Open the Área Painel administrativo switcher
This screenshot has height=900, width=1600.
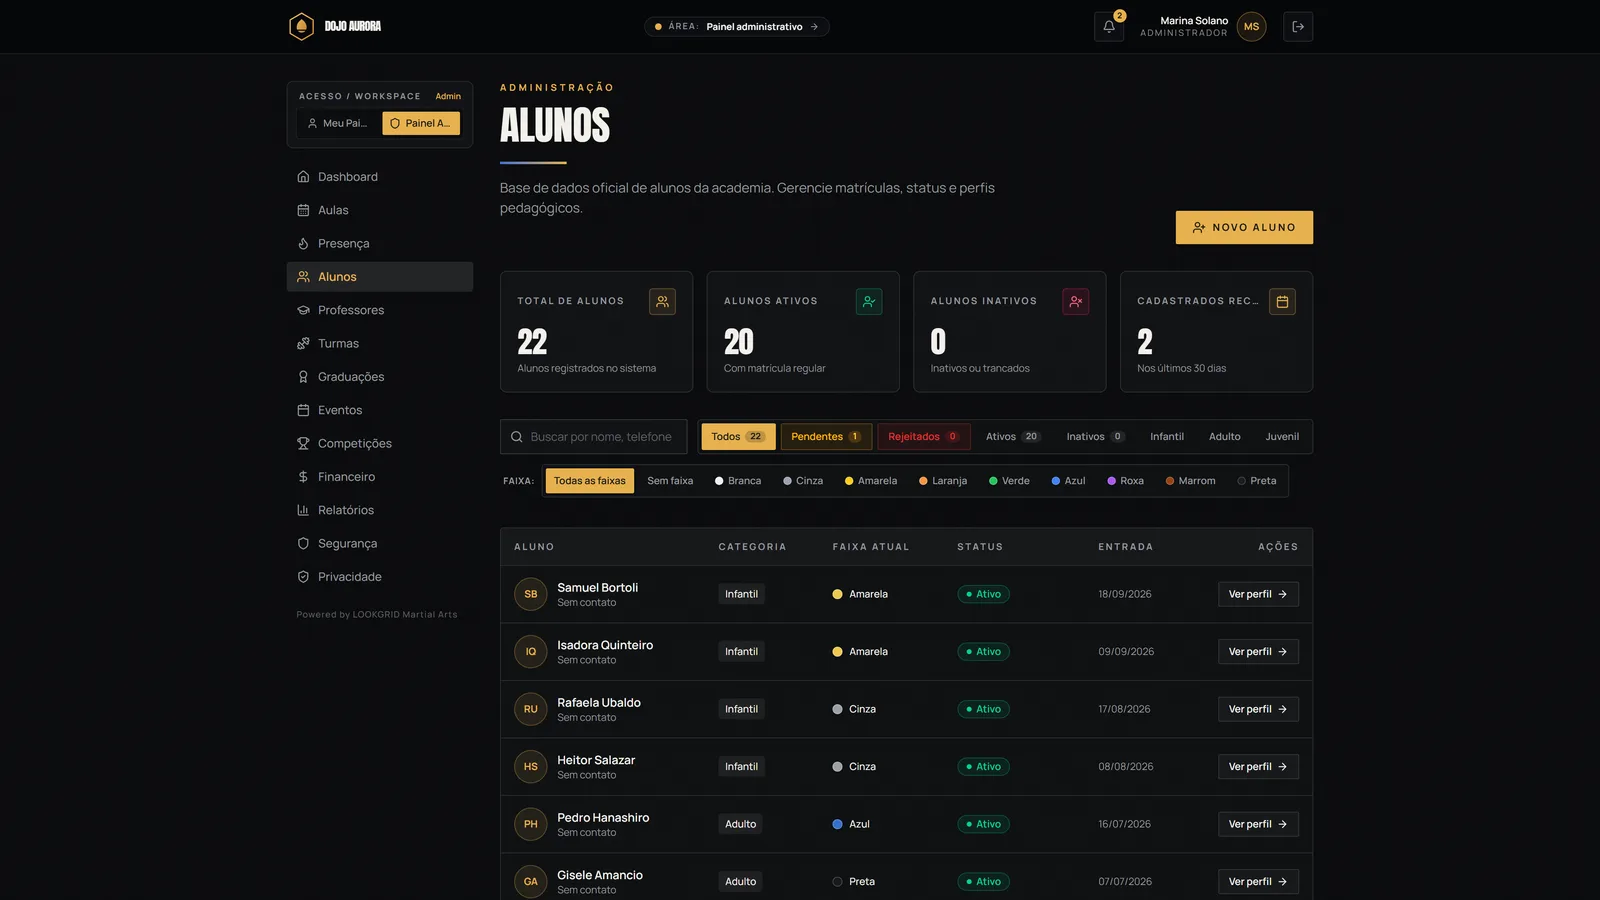(x=737, y=27)
